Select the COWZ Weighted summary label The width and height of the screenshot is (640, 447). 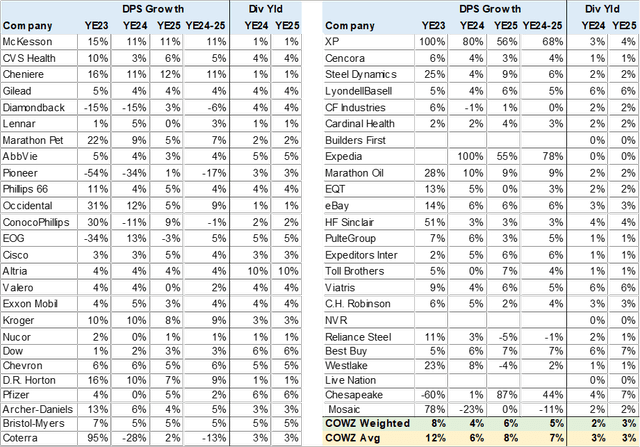click(367, 424)
